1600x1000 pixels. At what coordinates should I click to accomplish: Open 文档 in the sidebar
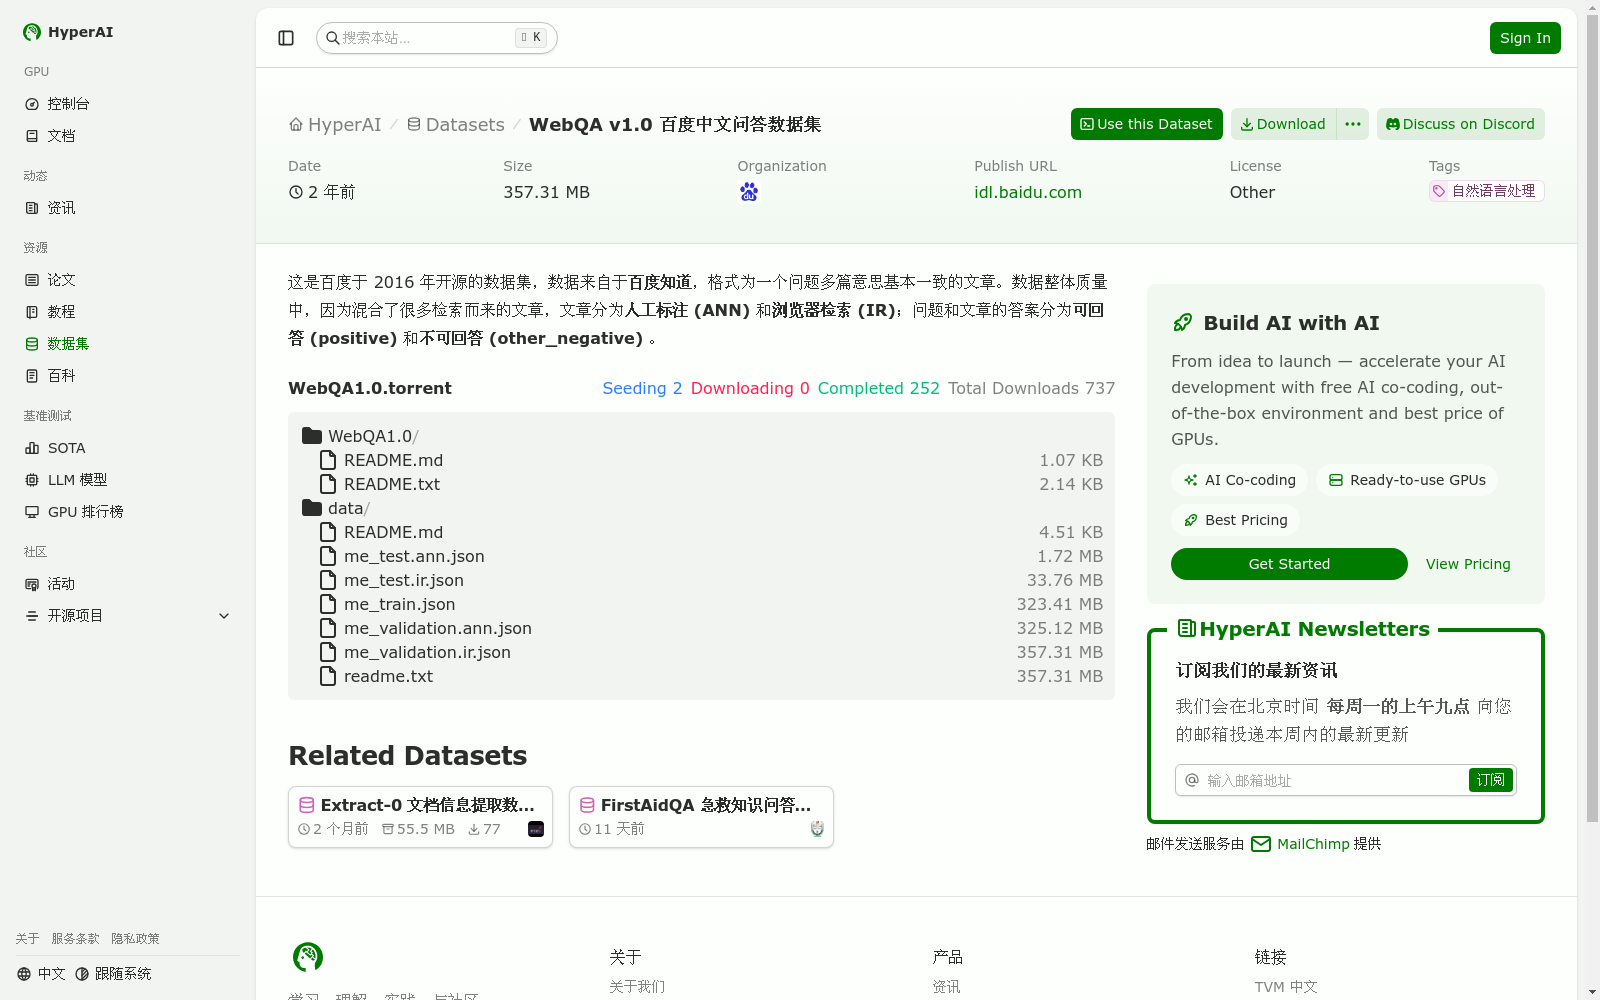(128, 136)
